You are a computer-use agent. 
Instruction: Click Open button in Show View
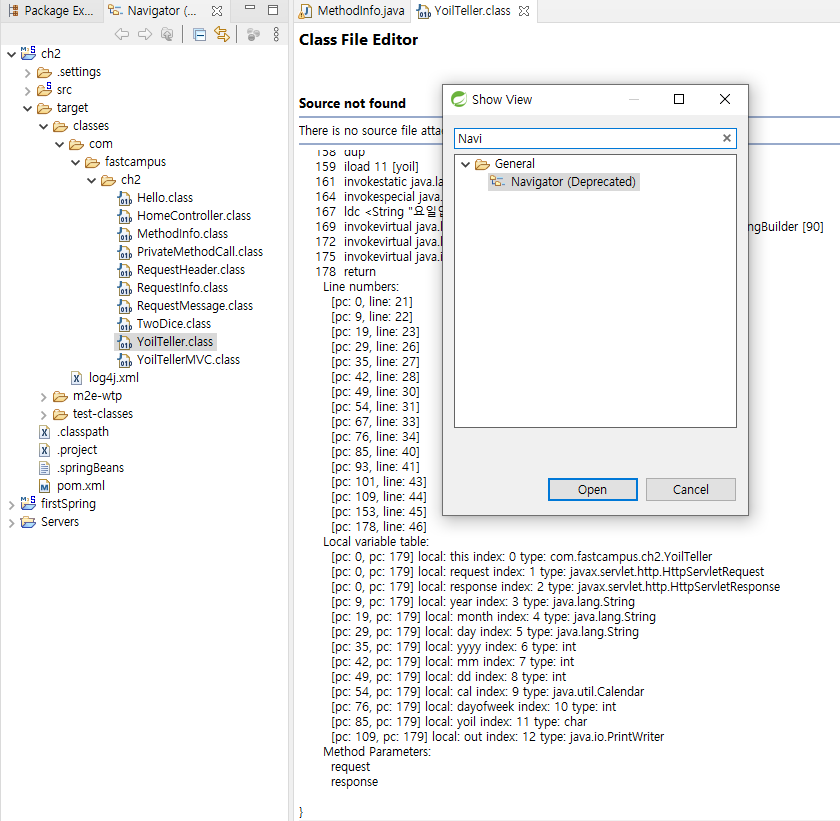pos(592,489)
